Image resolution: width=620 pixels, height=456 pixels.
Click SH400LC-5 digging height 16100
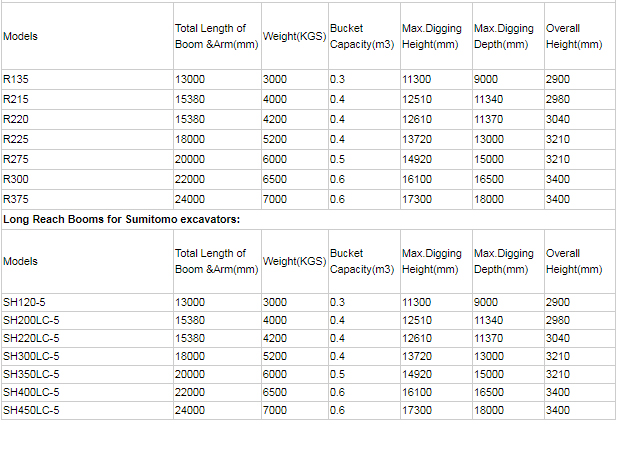pos(417,392)
